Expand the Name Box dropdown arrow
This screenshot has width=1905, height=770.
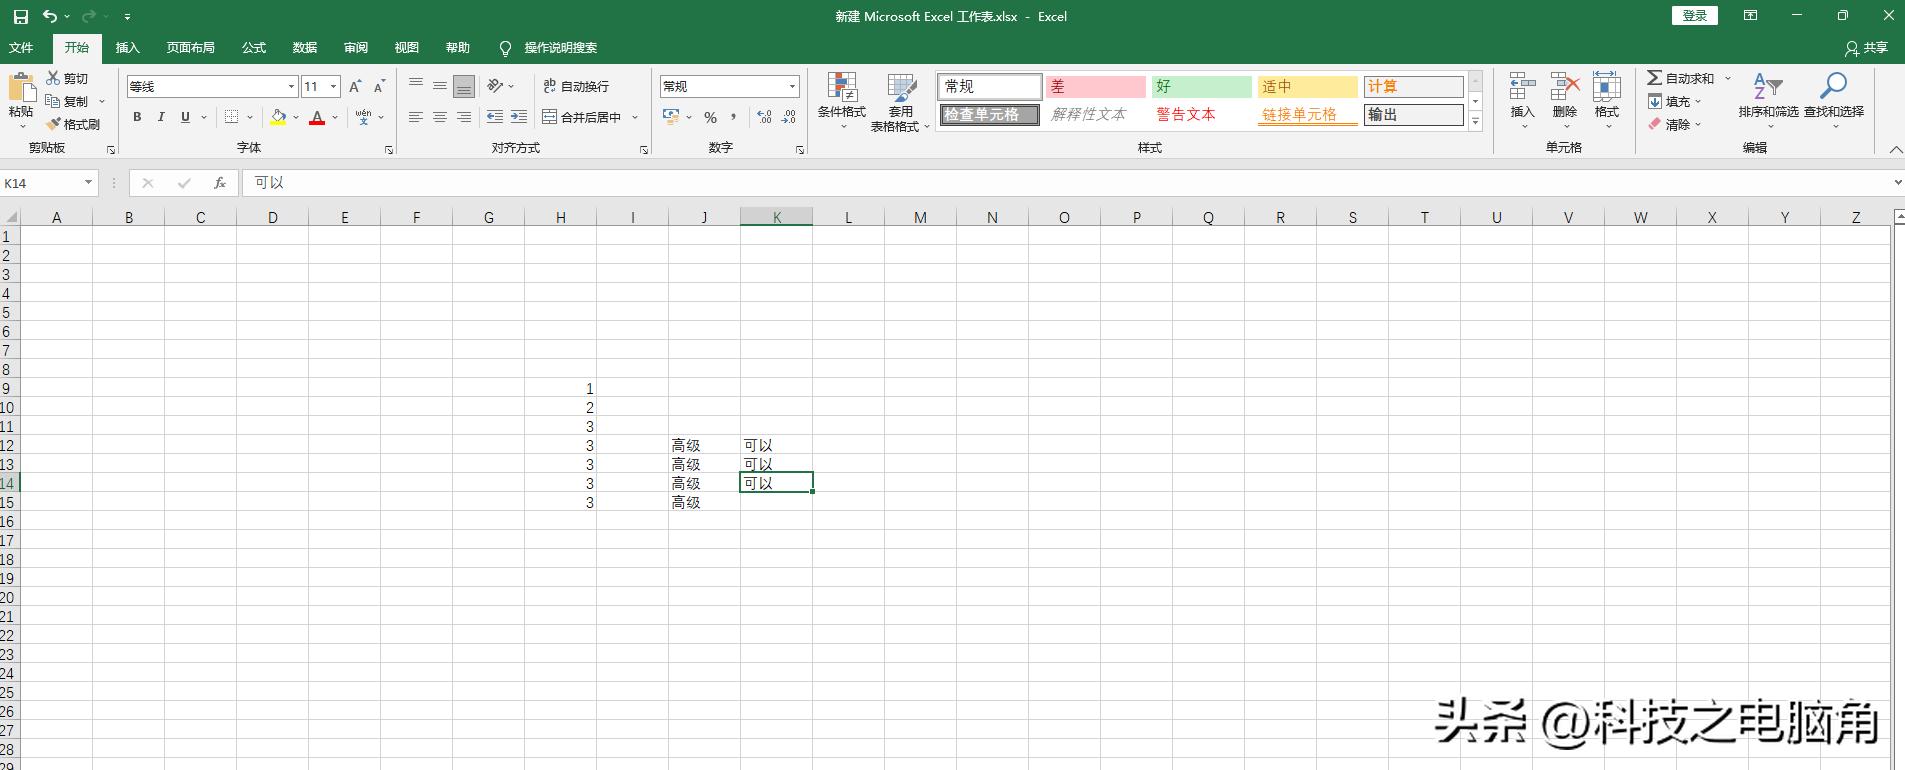point(88,183)
